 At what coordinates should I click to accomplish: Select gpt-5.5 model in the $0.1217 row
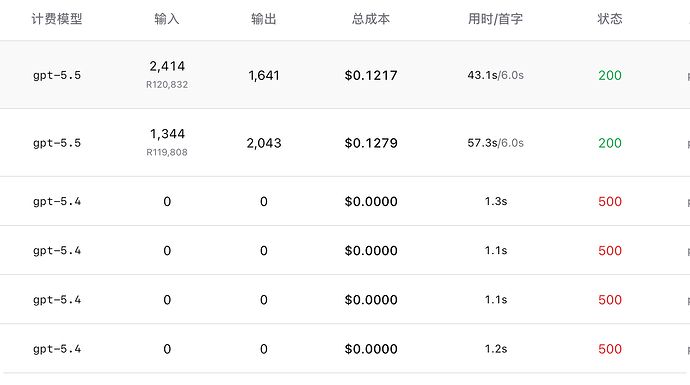click(x=57, y=75)
